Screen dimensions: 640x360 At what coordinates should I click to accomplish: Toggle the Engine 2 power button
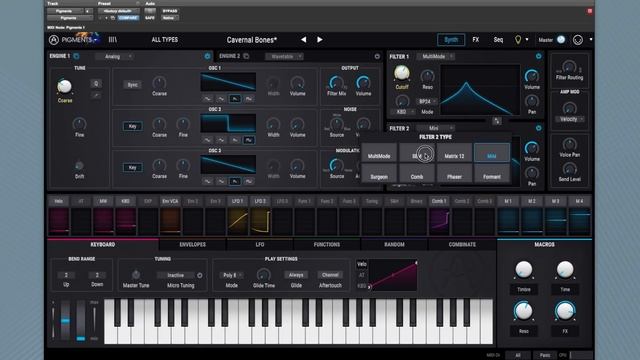pyautogui.click(x=377, y=56)
